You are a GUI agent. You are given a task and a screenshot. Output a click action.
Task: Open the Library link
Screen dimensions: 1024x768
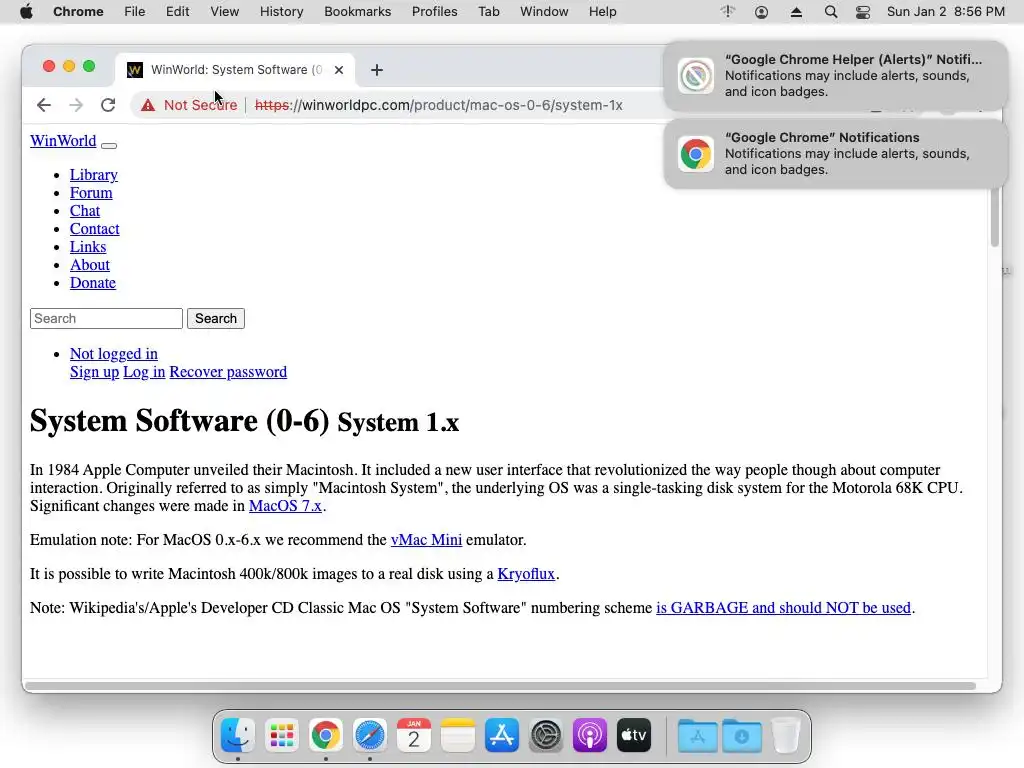click(94, 175)
